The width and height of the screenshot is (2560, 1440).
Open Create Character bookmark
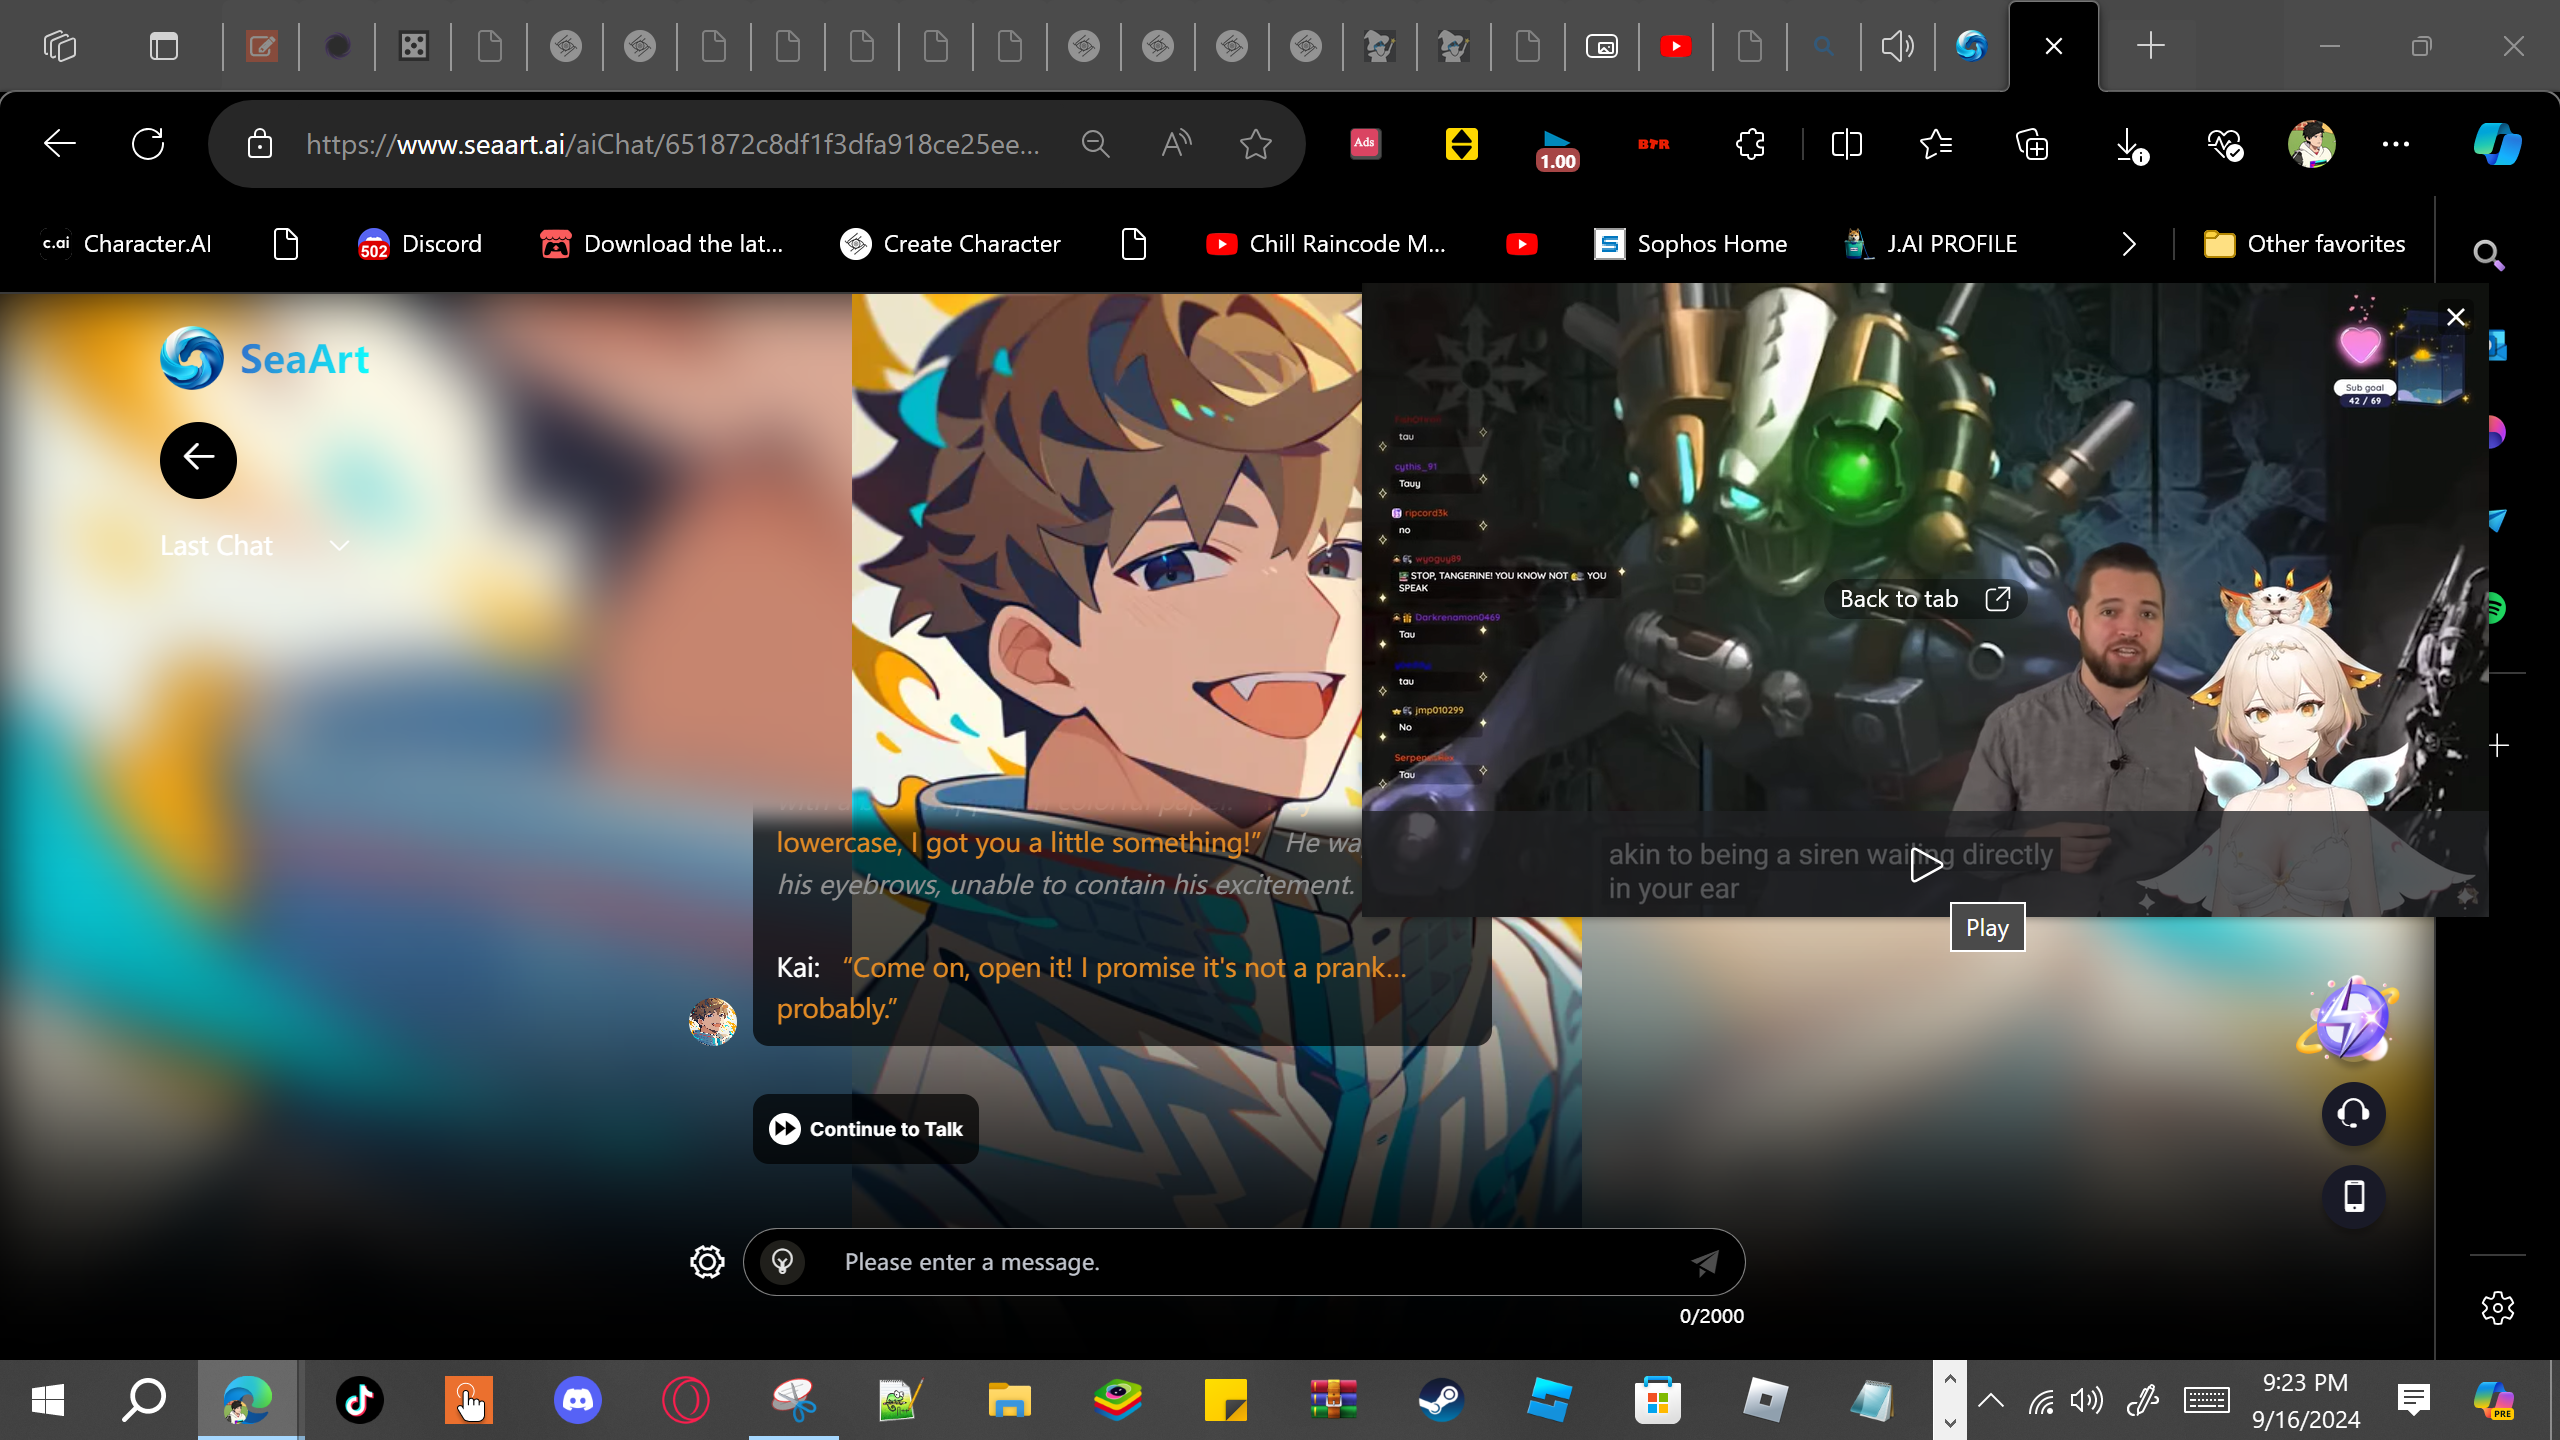click(951, 244)
